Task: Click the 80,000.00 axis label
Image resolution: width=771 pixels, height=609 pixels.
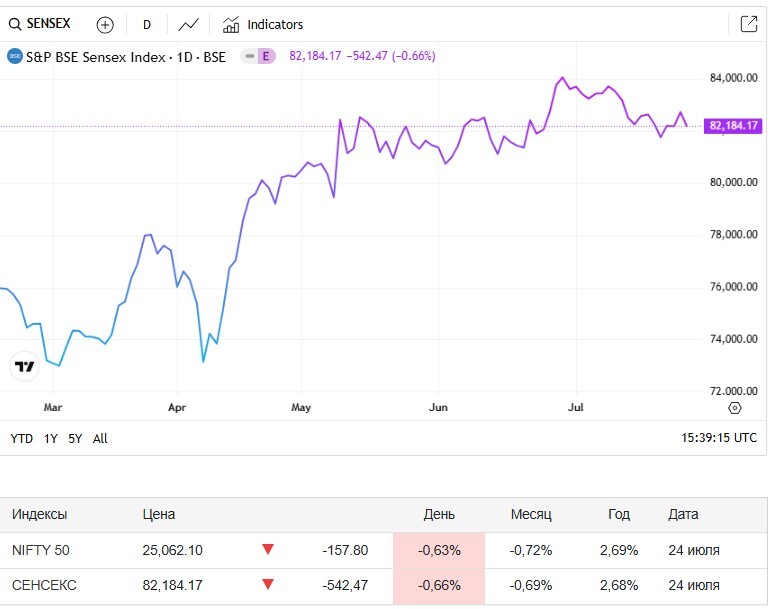Action: tap(733, 182)
